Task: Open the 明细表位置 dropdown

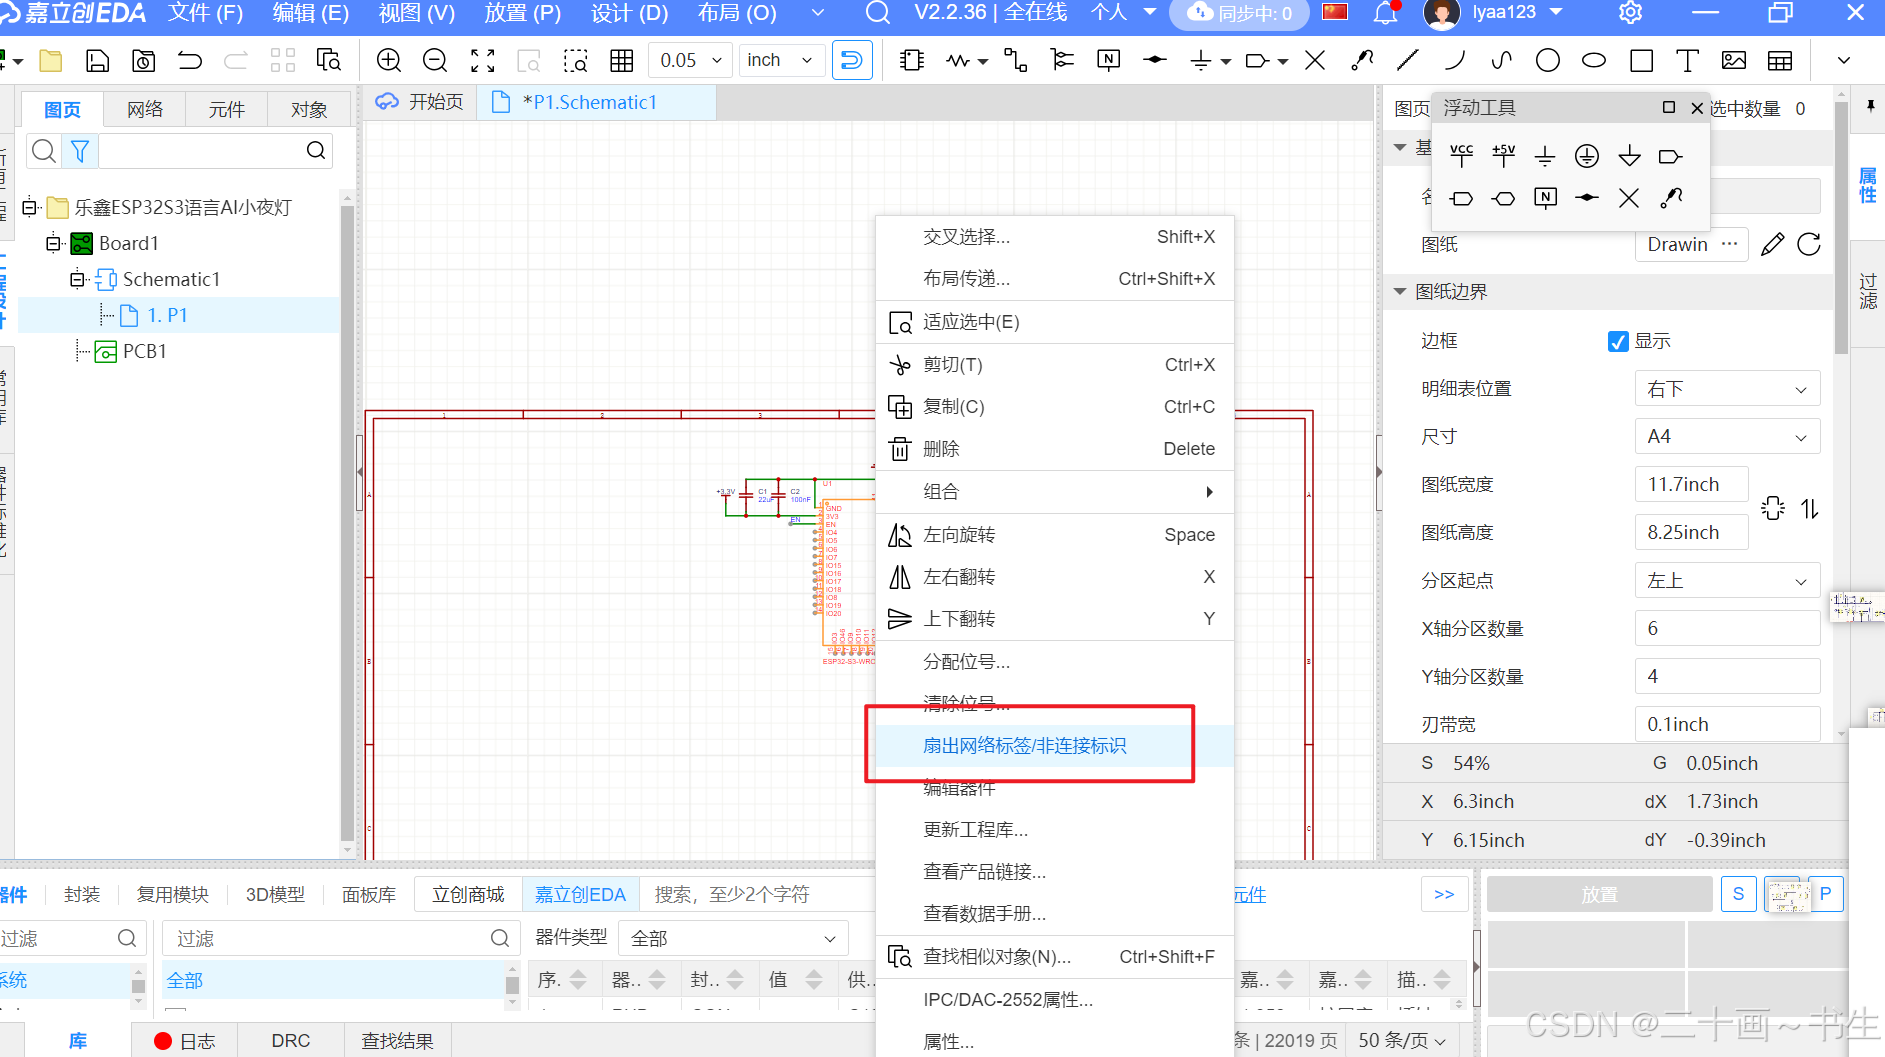Action: [x=1727, y=389]
